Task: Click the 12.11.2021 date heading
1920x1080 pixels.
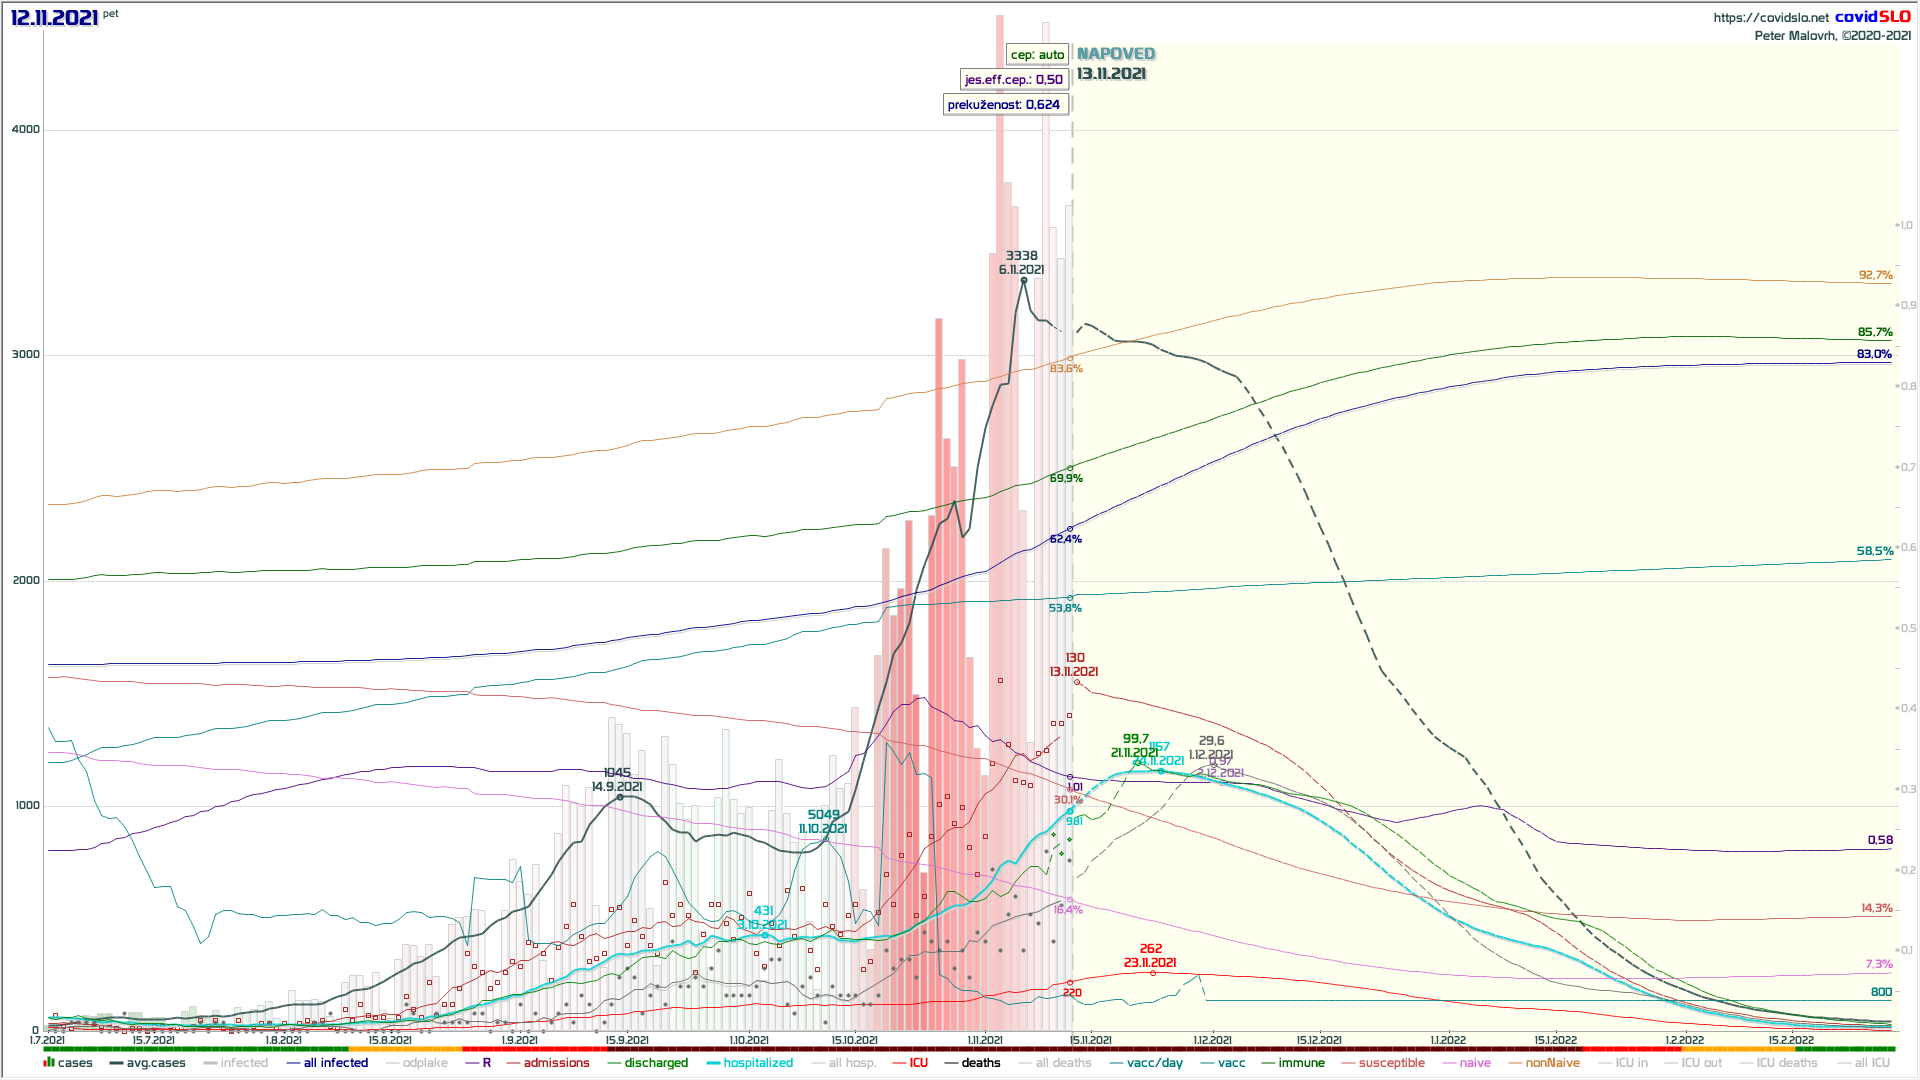Action: 54,17
